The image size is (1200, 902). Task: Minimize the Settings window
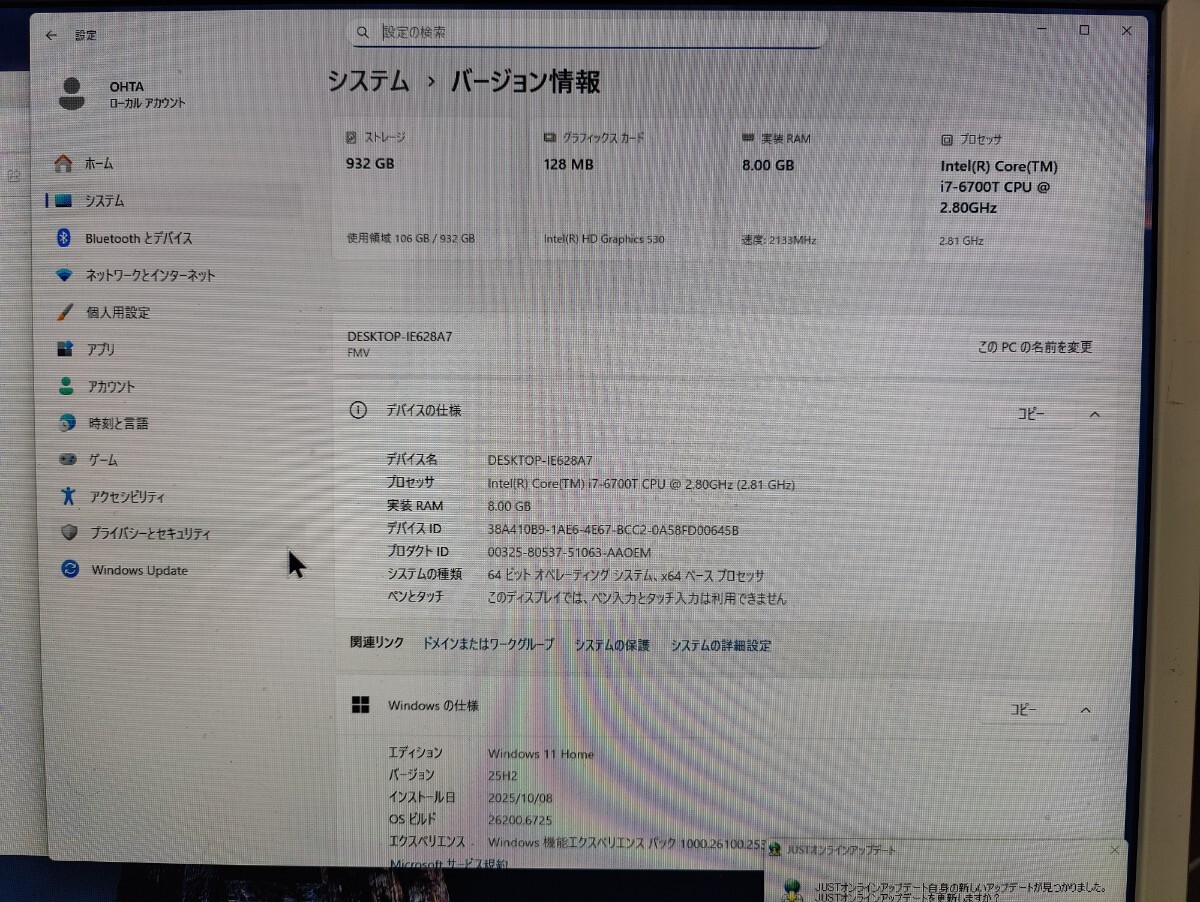coord(1040,31)
